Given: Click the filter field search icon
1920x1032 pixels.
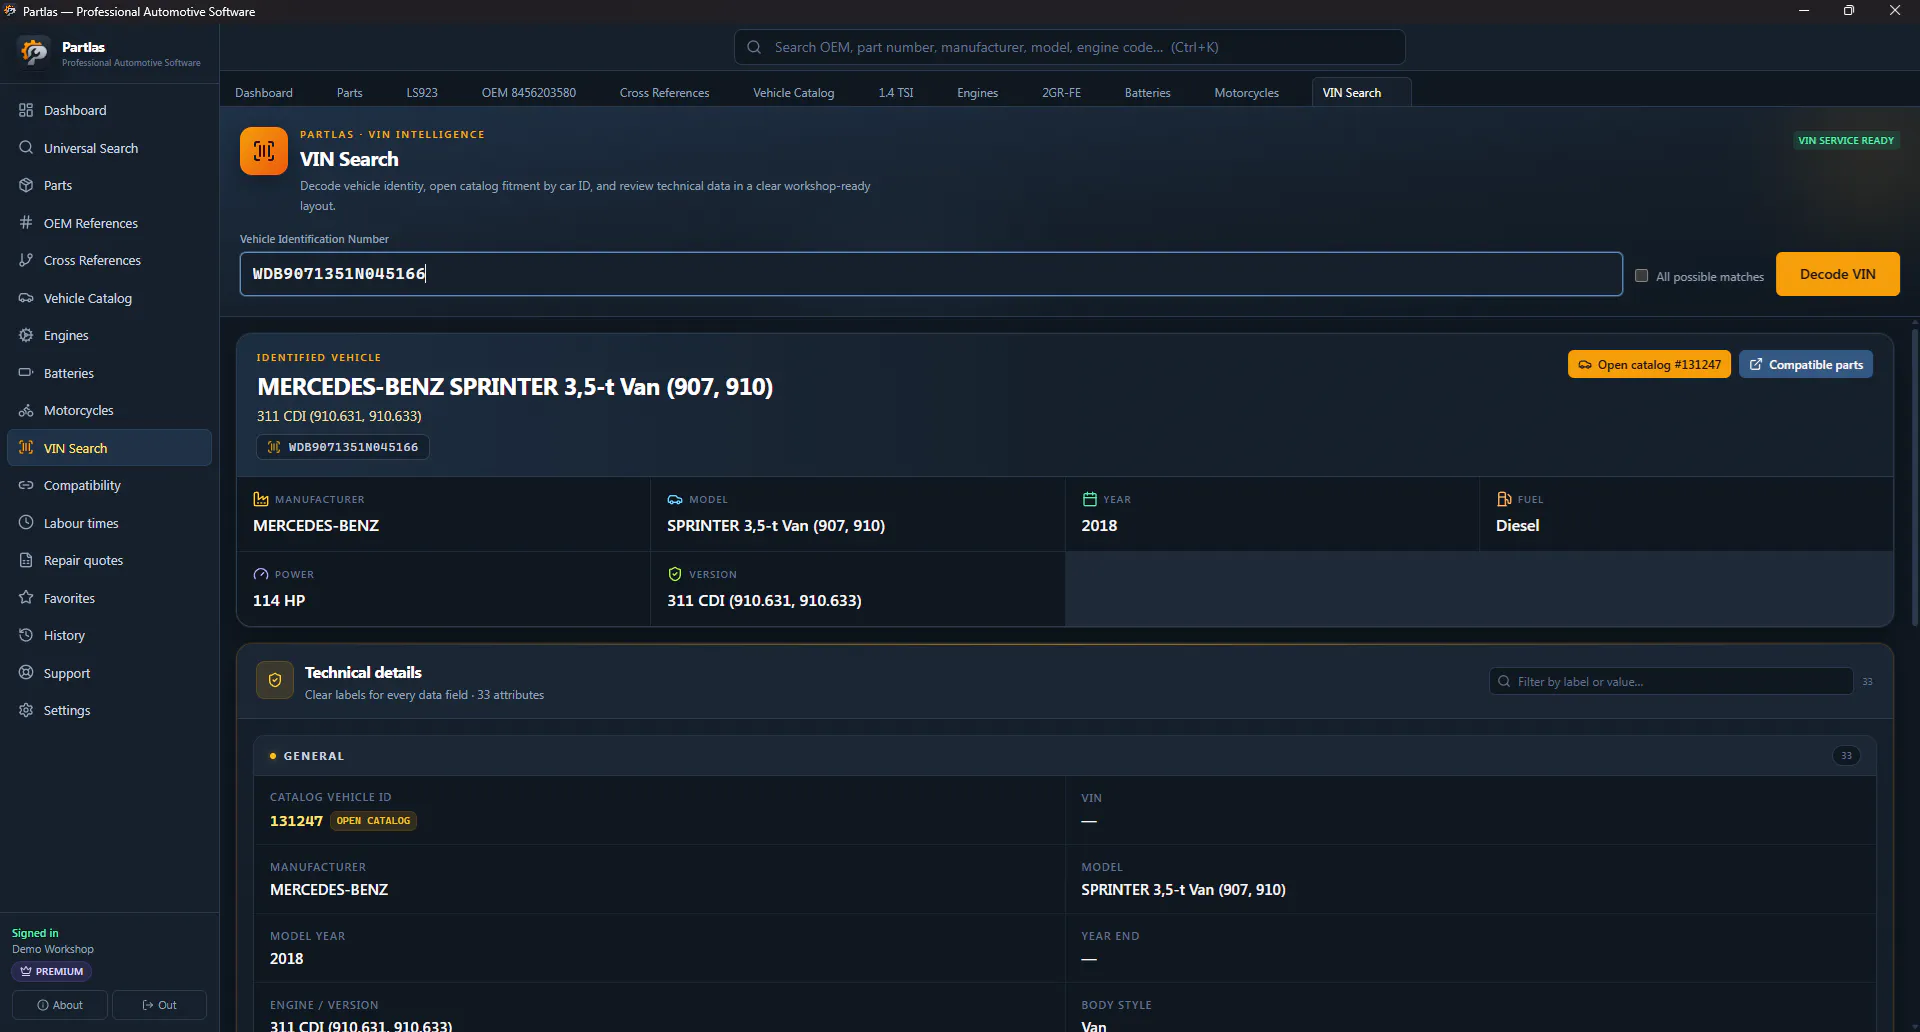Looking at the screenshot, I should click(1504, 681).
